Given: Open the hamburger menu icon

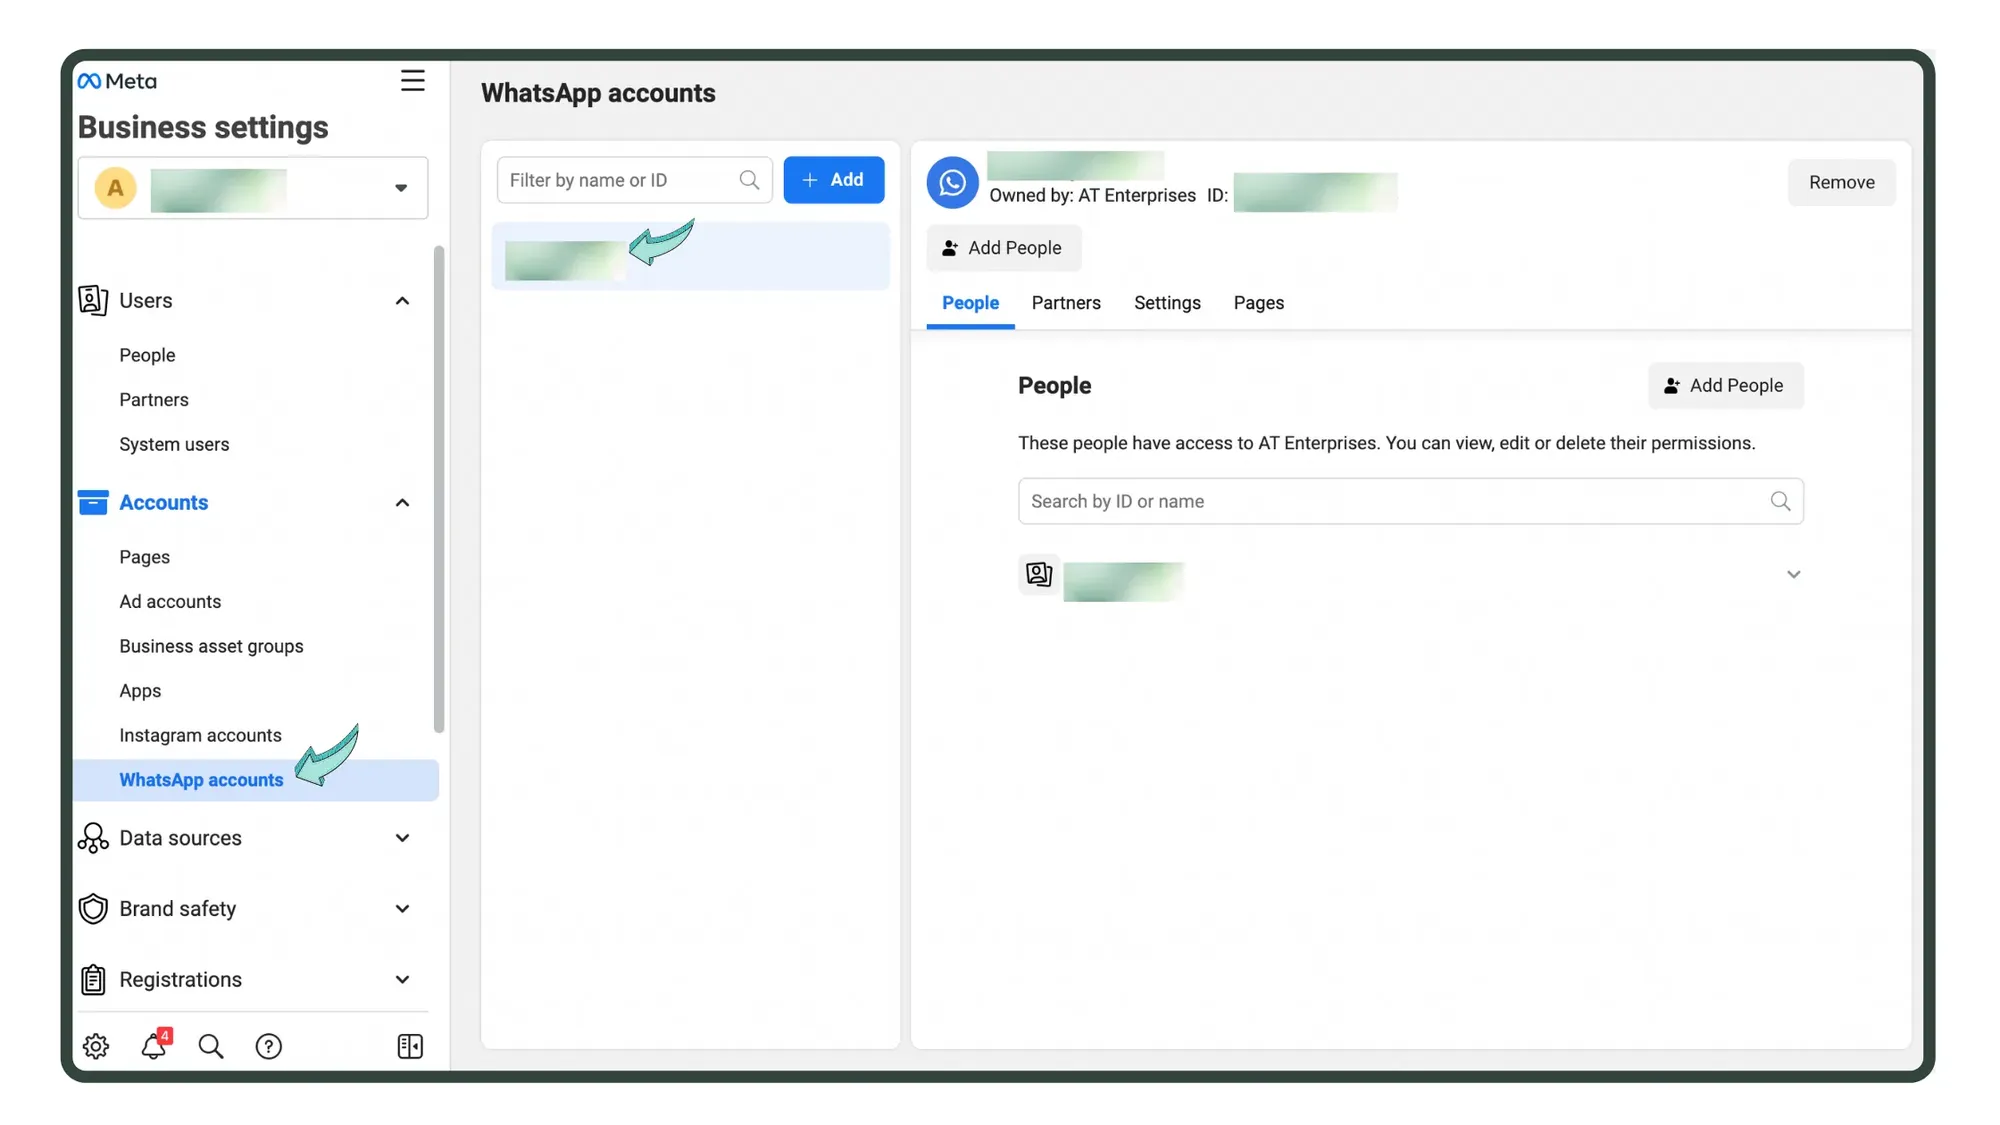Looking at the screenshot, I should [x=412, y=80].
